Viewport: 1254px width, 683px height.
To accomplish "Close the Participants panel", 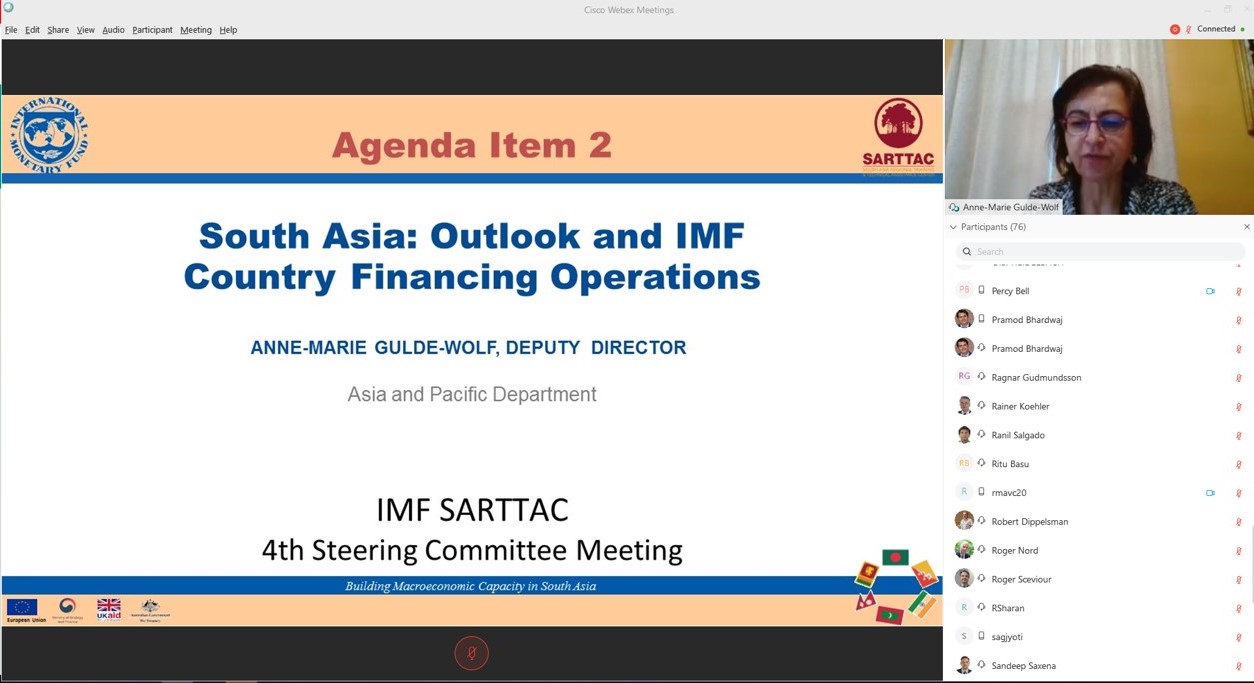I will click(x=1246, y=227).
